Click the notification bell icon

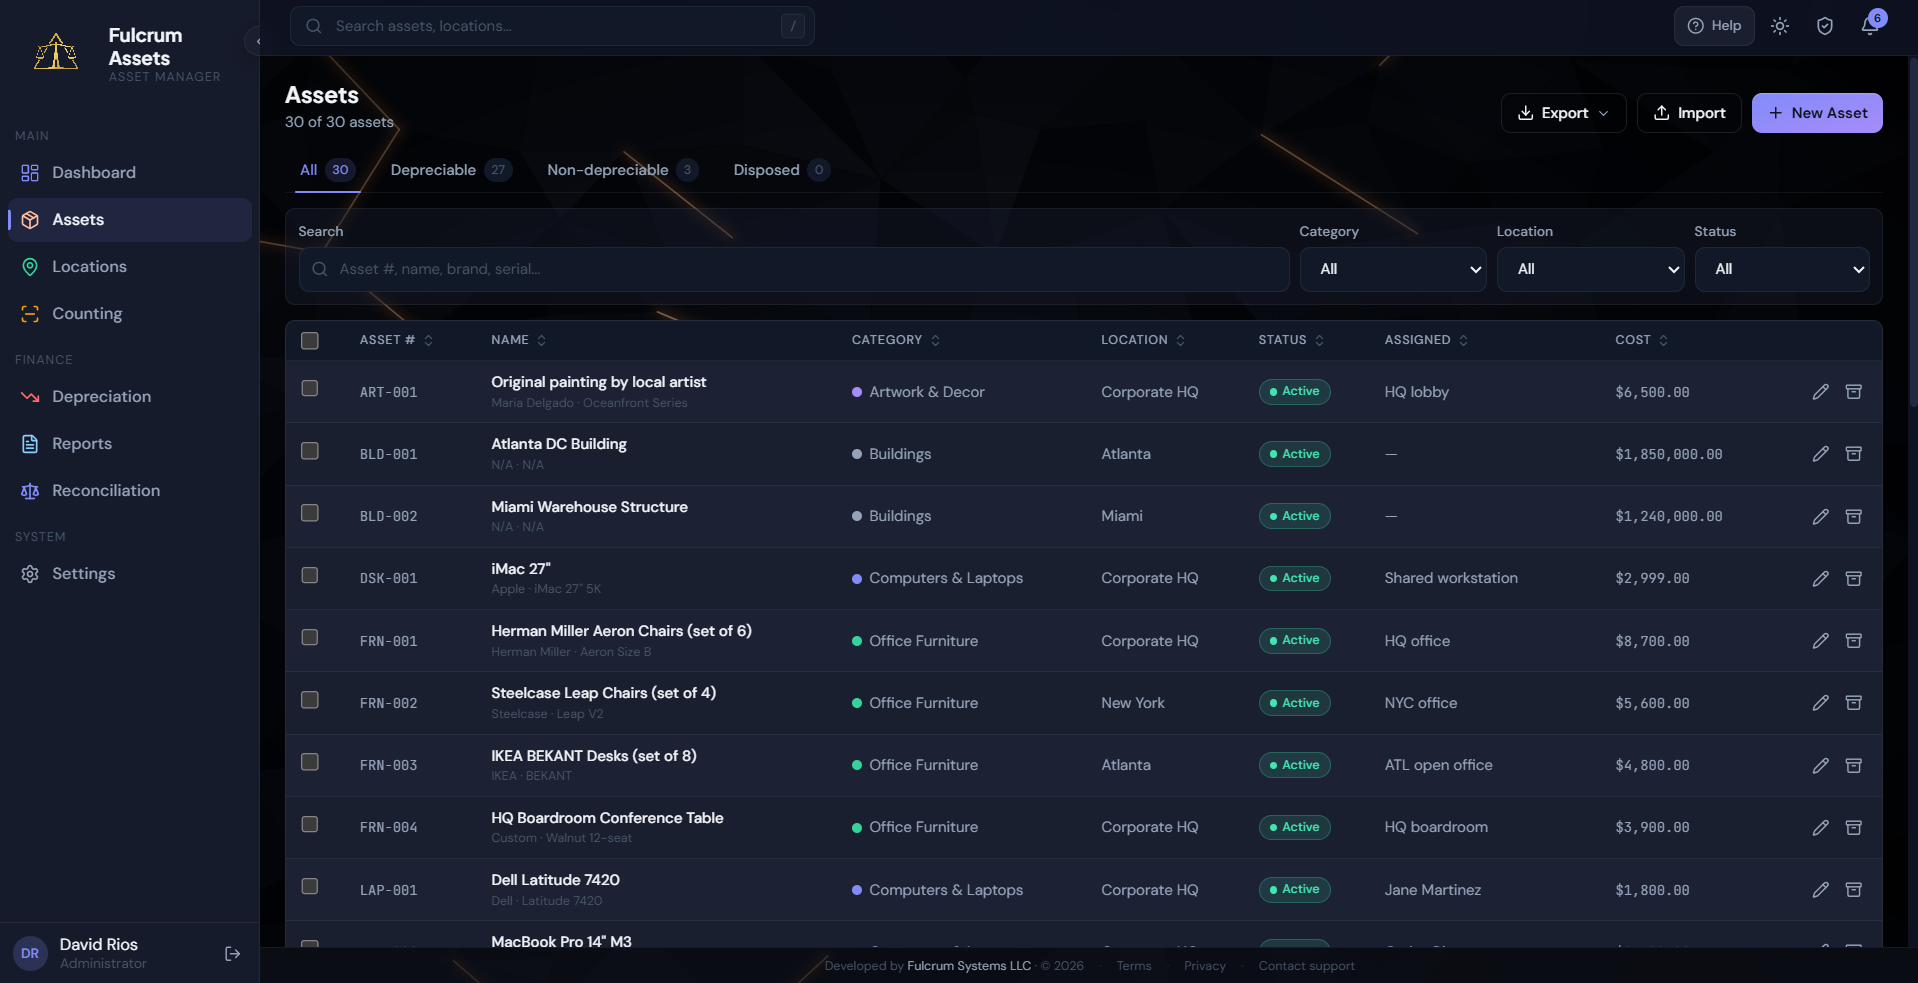point(1869,26)
